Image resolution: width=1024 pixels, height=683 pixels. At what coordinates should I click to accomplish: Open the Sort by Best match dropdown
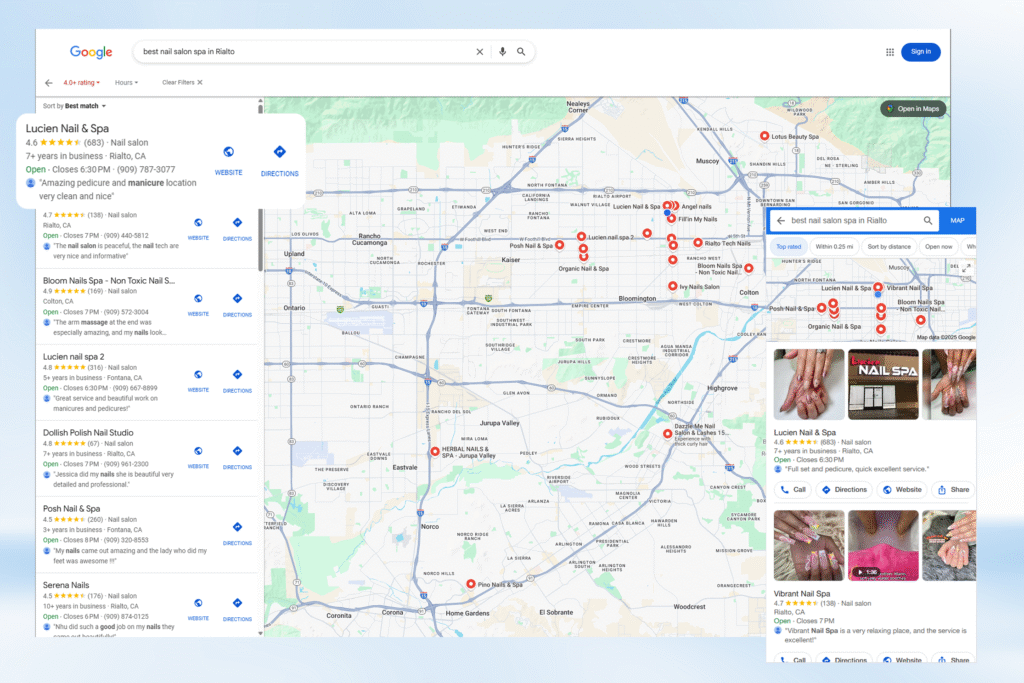[74, 106]
